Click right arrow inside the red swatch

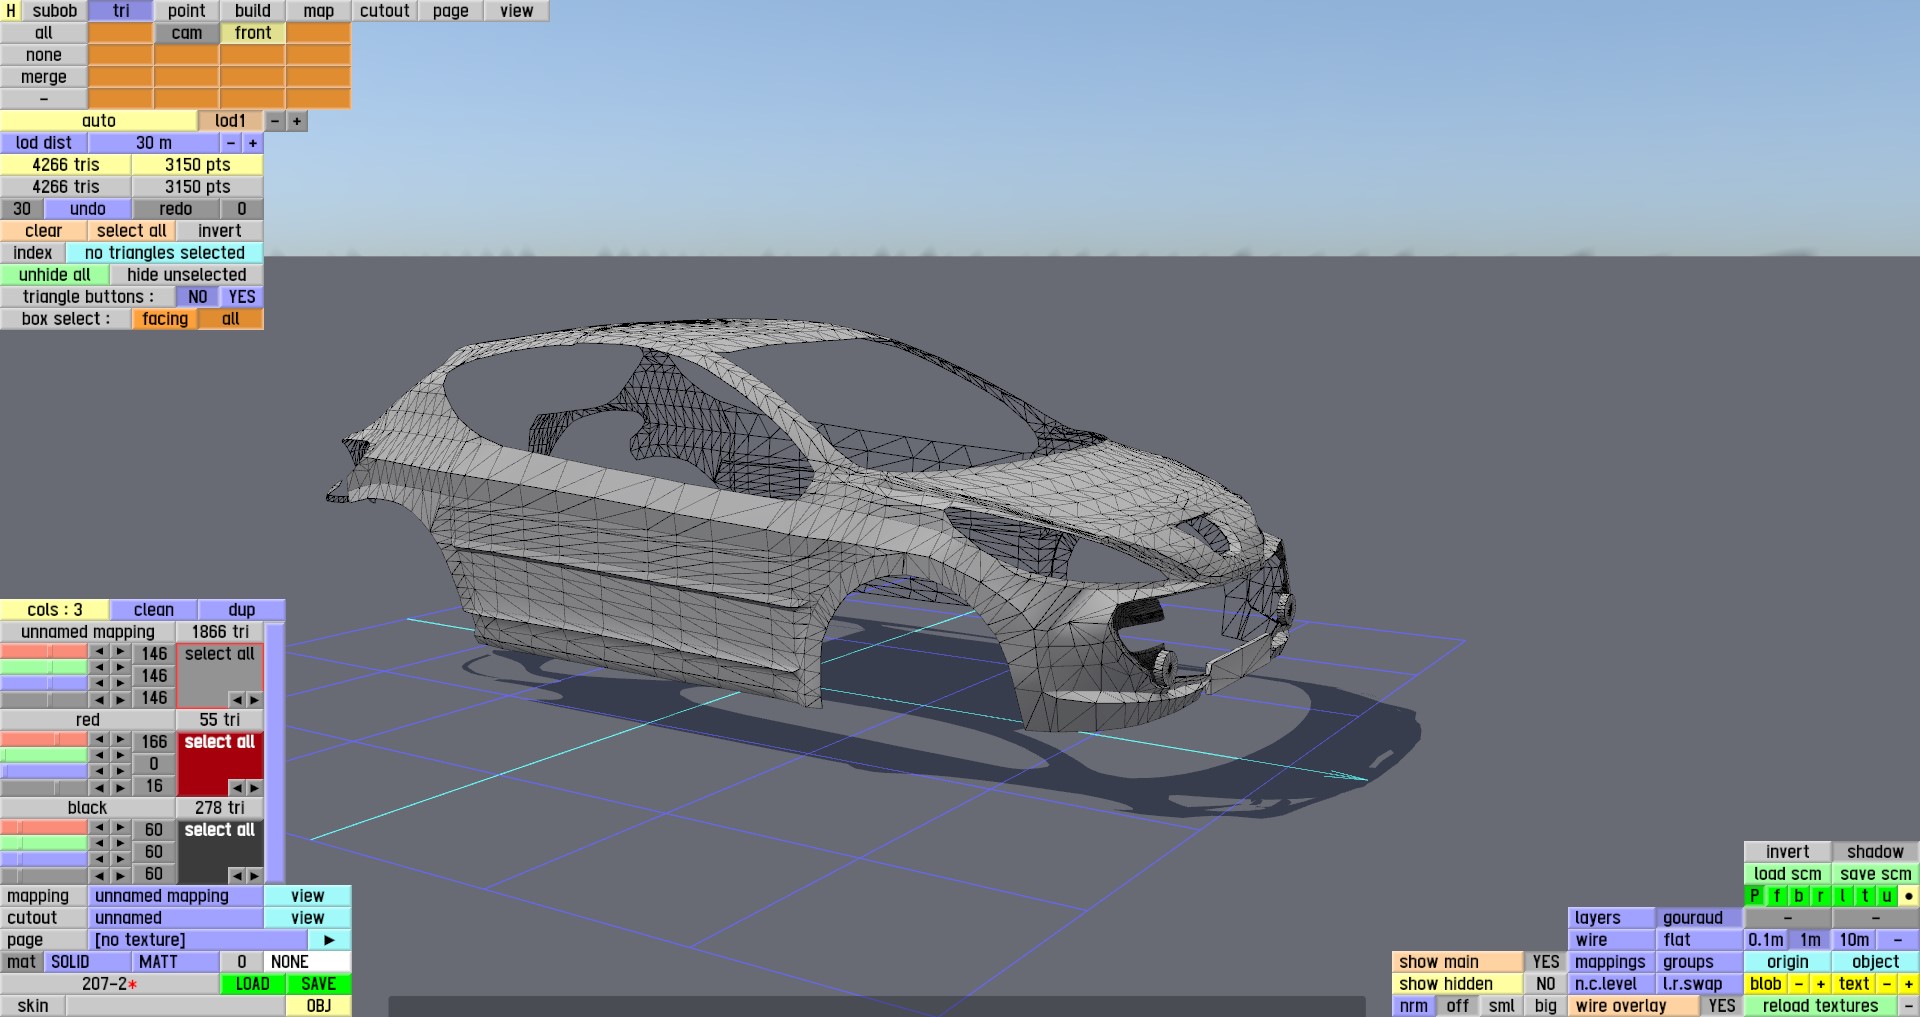[x=254, y=788]
